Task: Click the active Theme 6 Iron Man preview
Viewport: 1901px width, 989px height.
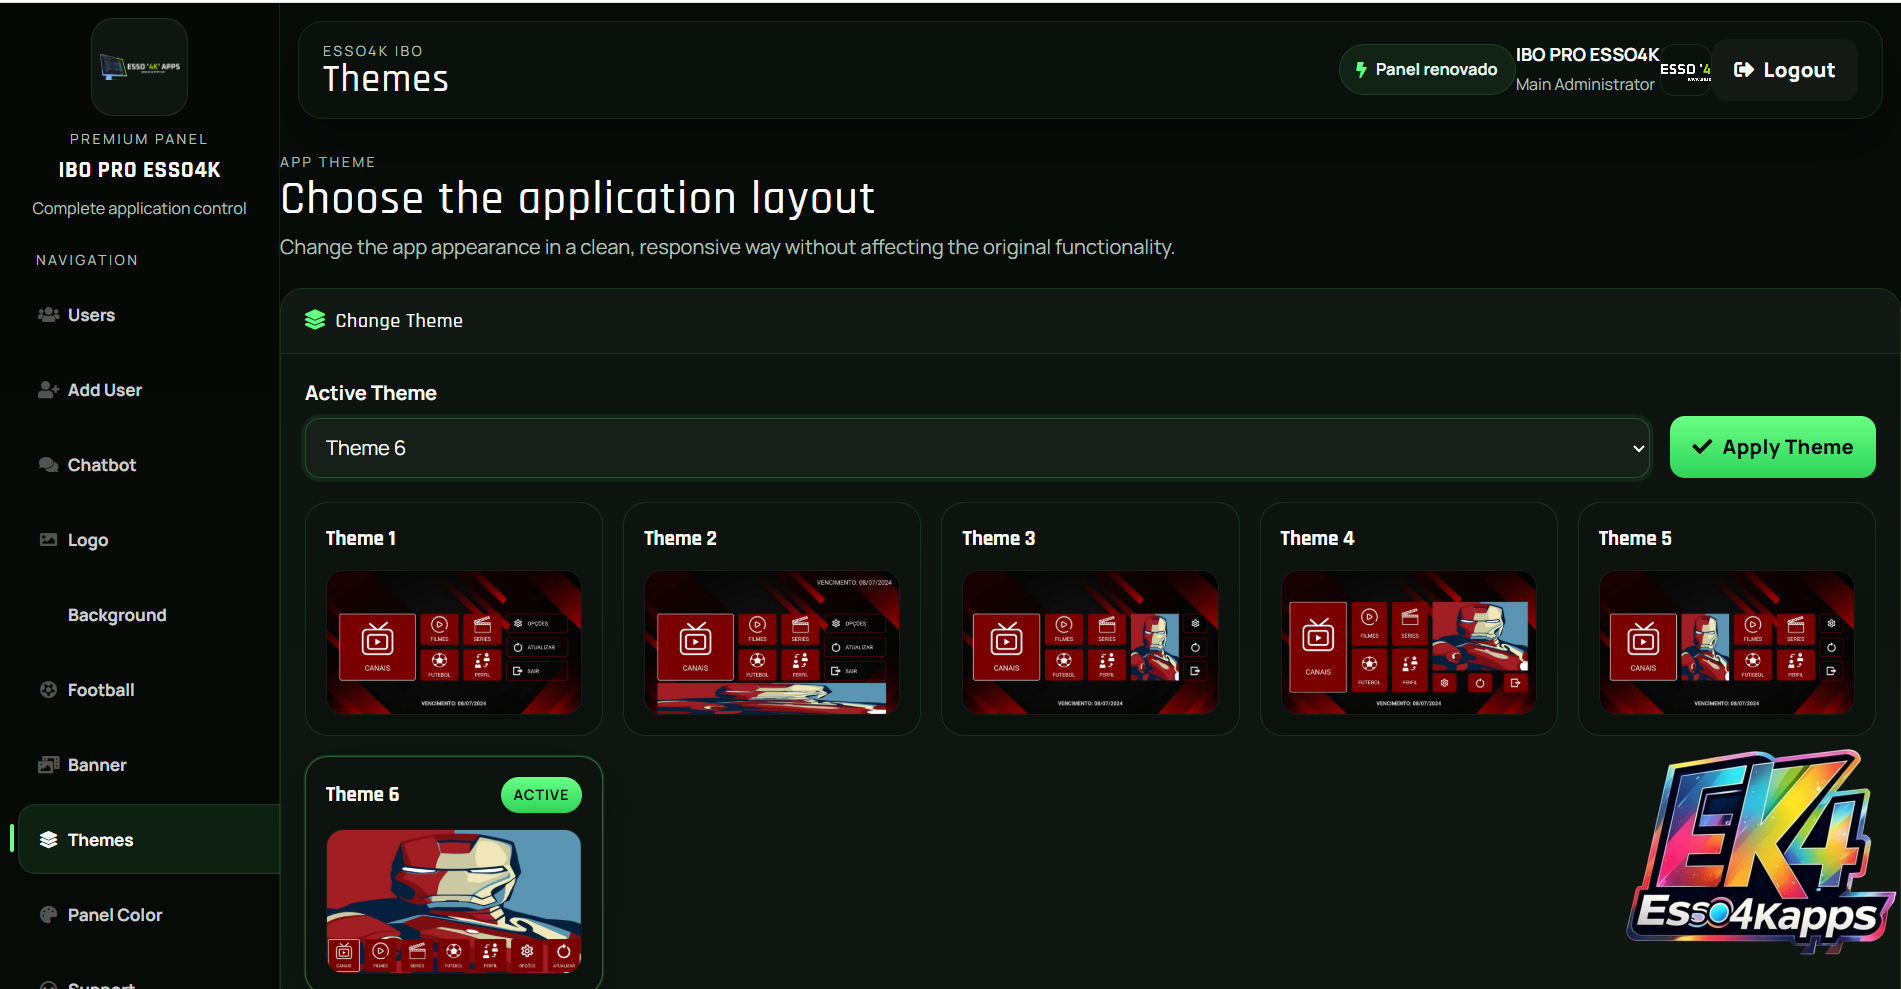Action: coord(454,901)
